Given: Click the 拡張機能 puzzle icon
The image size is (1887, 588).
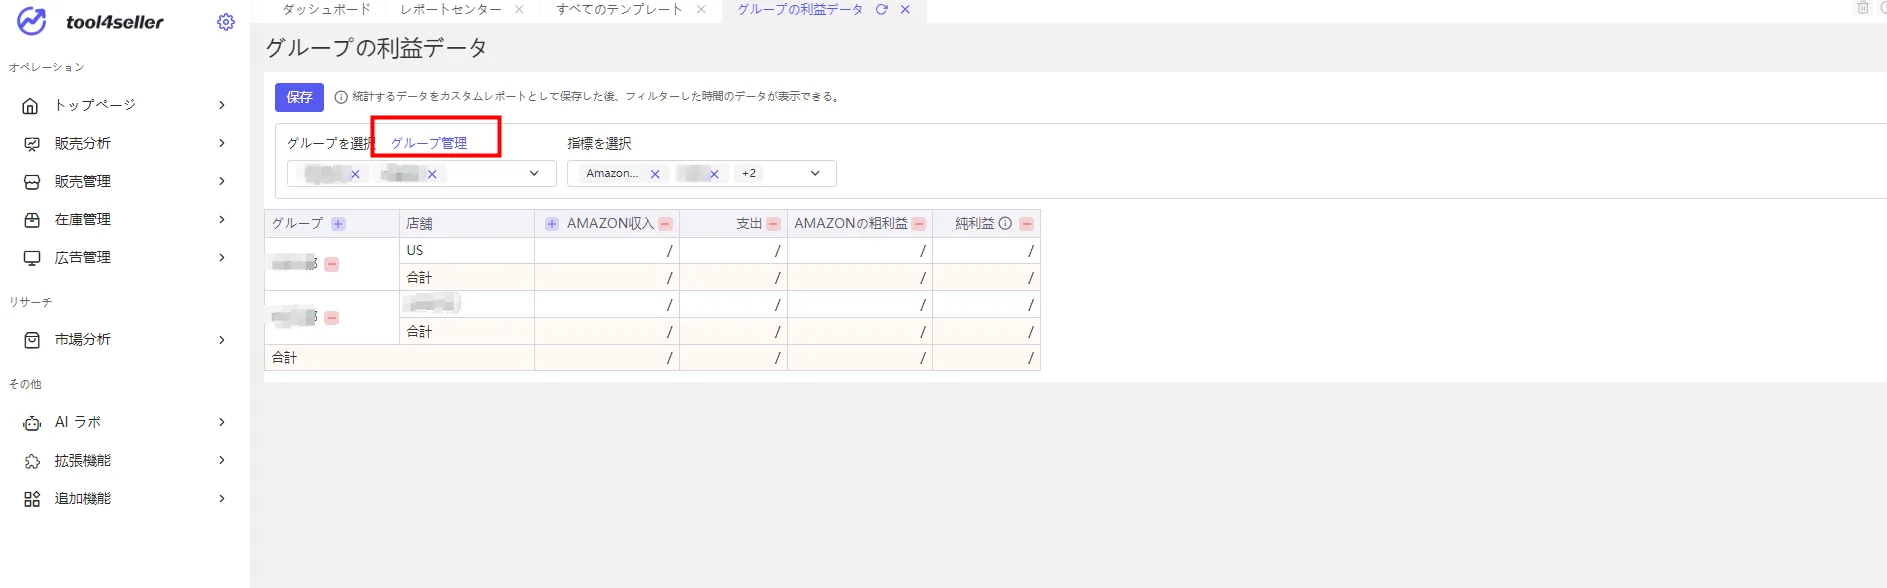Looking at the screenshot, I should coord(31,461).
